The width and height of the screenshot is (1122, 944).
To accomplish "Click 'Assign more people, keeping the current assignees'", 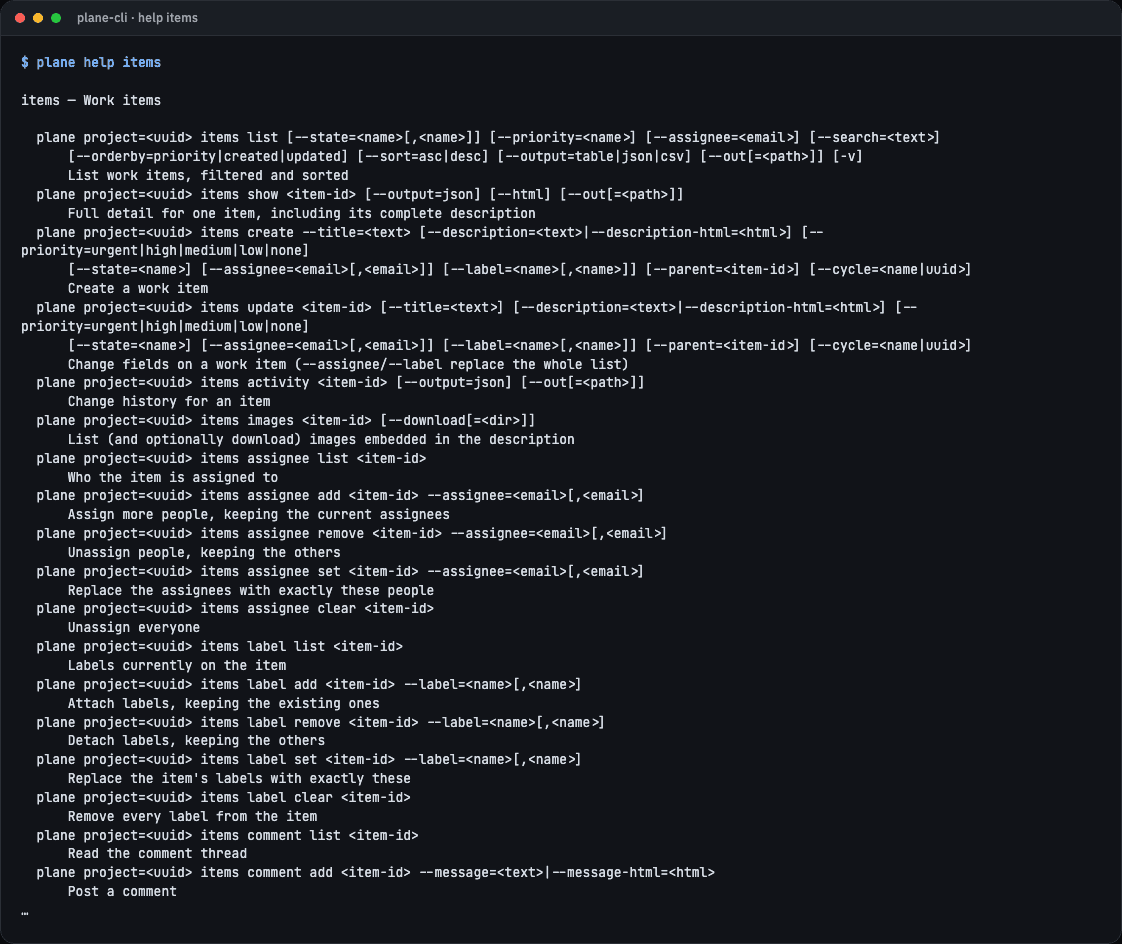I will (258, 515).
